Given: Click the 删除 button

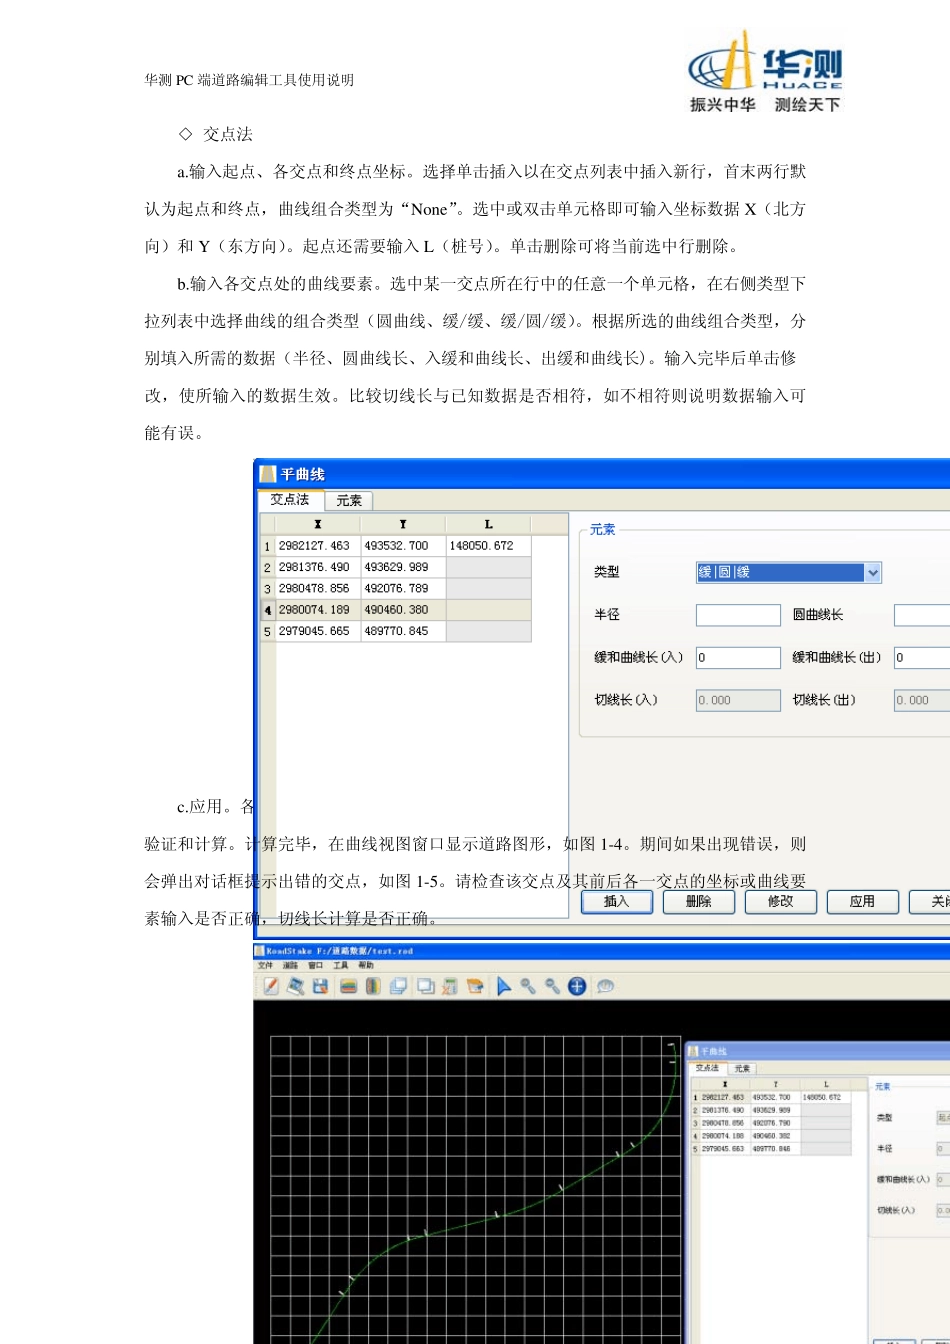Looking at the screenshot, I should click(699, 901).
